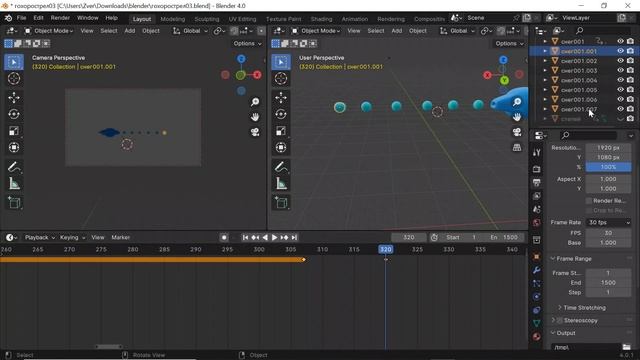
Task: Click the Blender logo menu icon
Action: pos(8,18)
